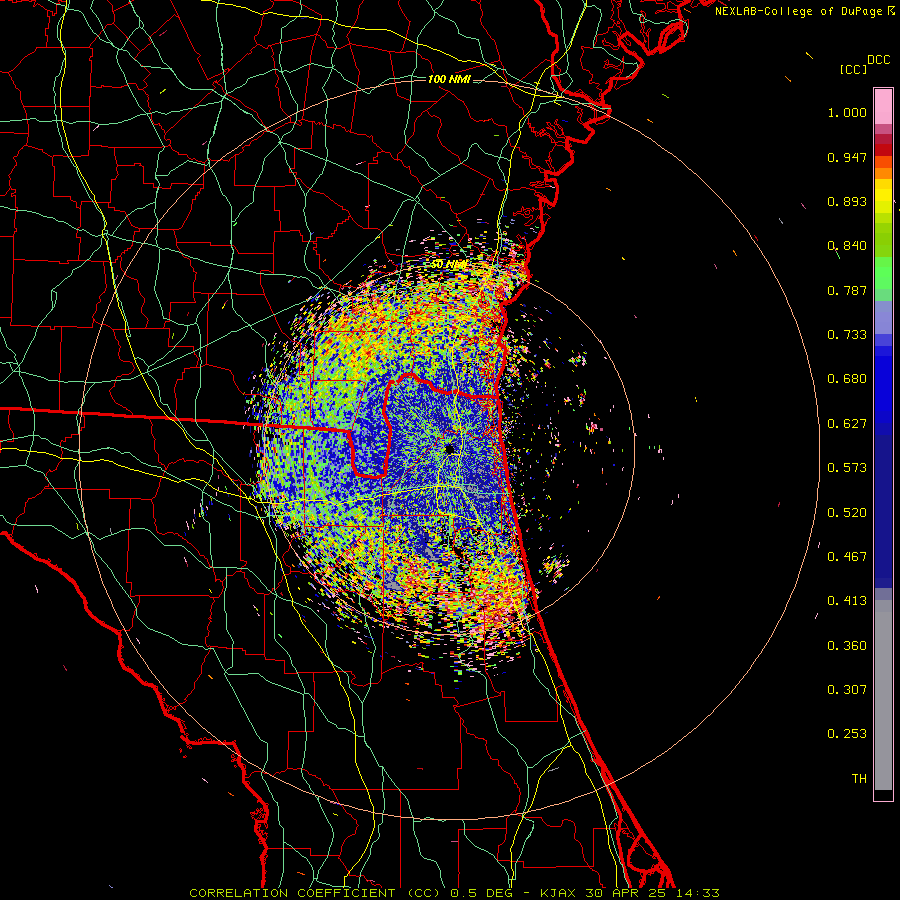This screenshot has height=900, width=900.
Task: Select the 1.000 legend value
Action: point(847,112)
